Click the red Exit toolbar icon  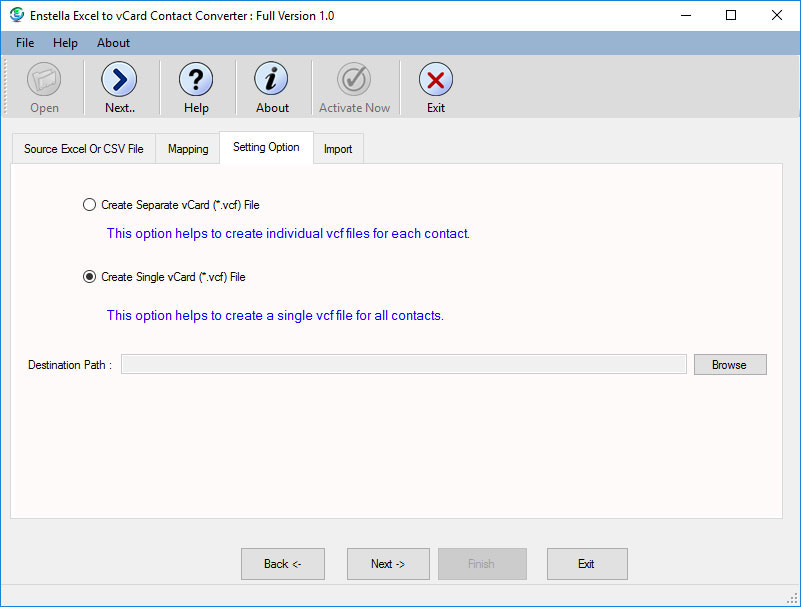435,80
